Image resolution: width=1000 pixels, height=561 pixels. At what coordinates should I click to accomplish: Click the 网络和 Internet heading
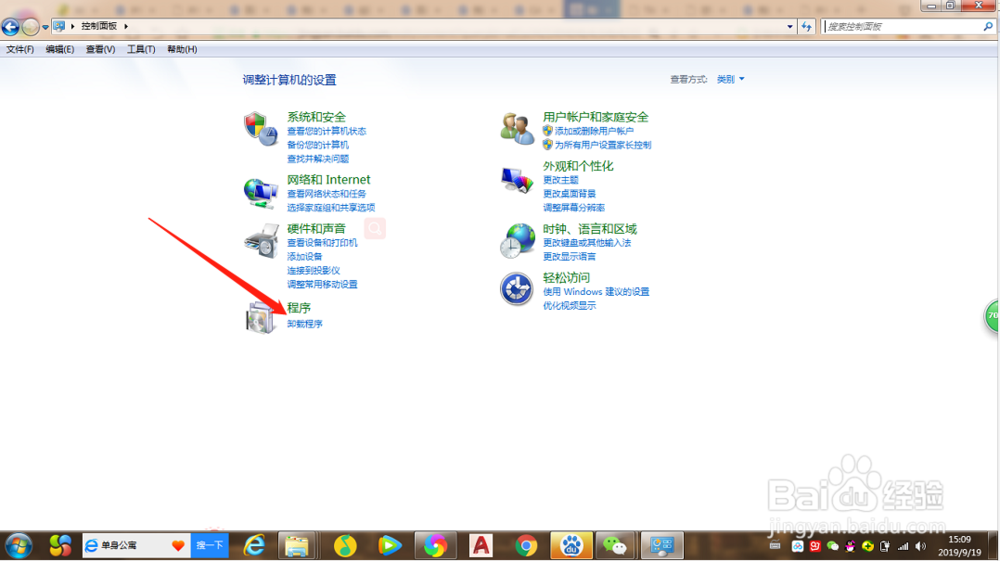point(328,180)
